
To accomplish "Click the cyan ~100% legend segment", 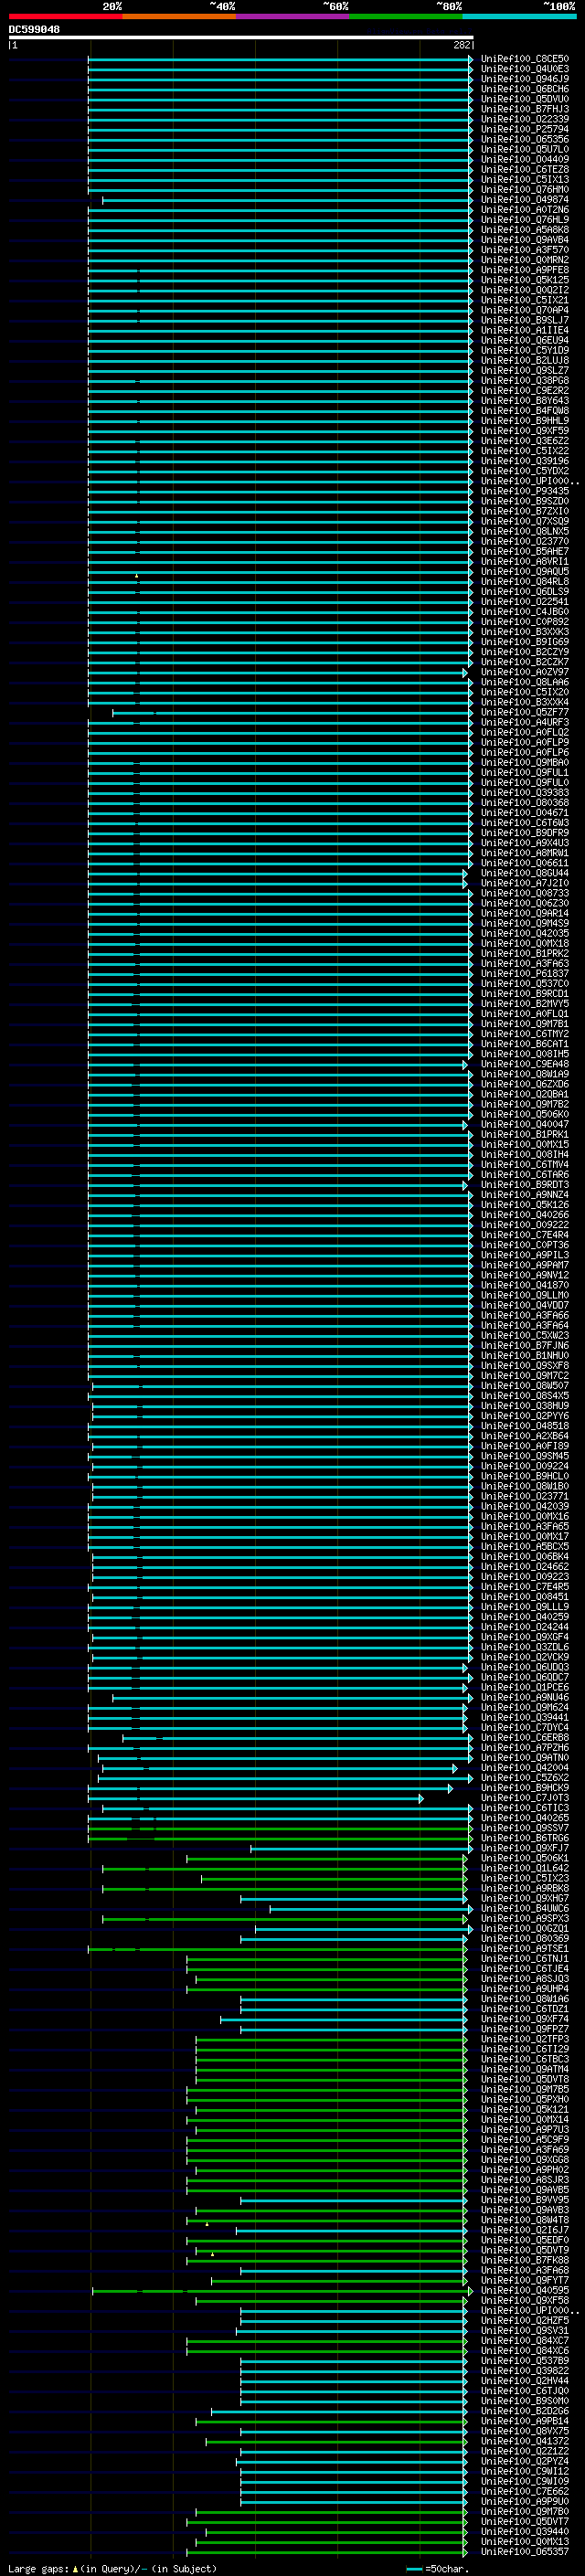I will pos(519,16).
